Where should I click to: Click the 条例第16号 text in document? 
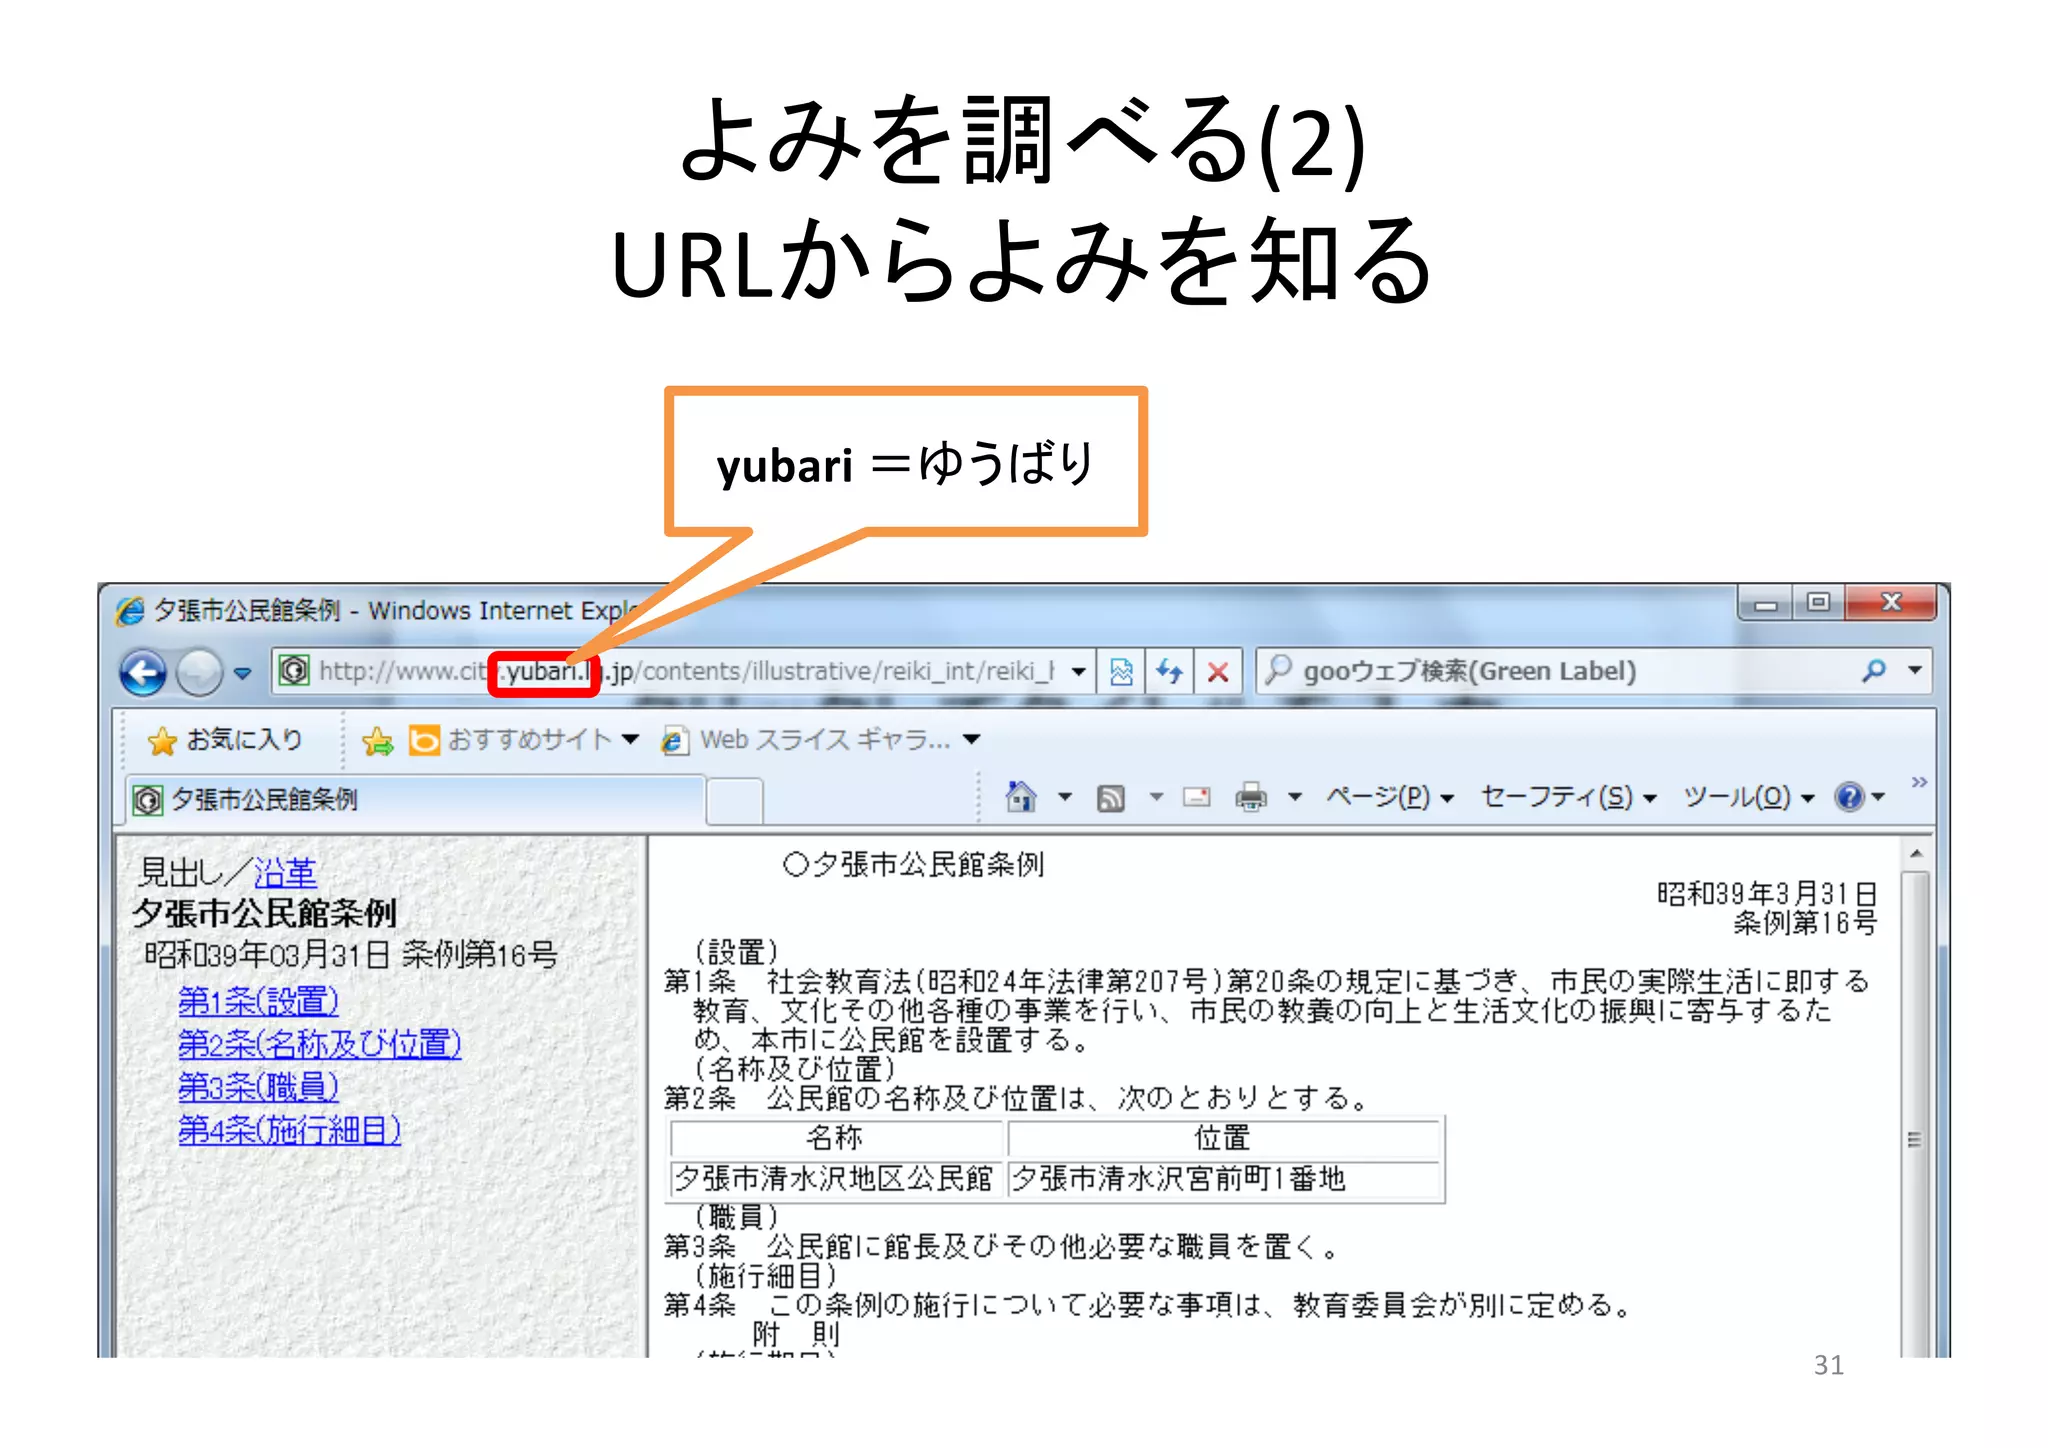click(1805, 923)
